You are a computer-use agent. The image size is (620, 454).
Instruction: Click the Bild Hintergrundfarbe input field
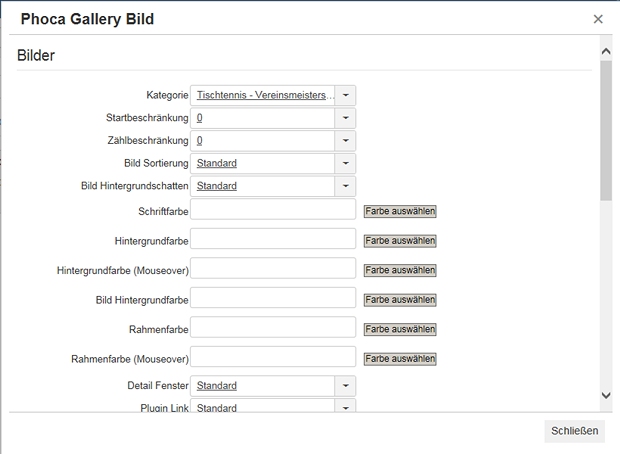[273, 298]
